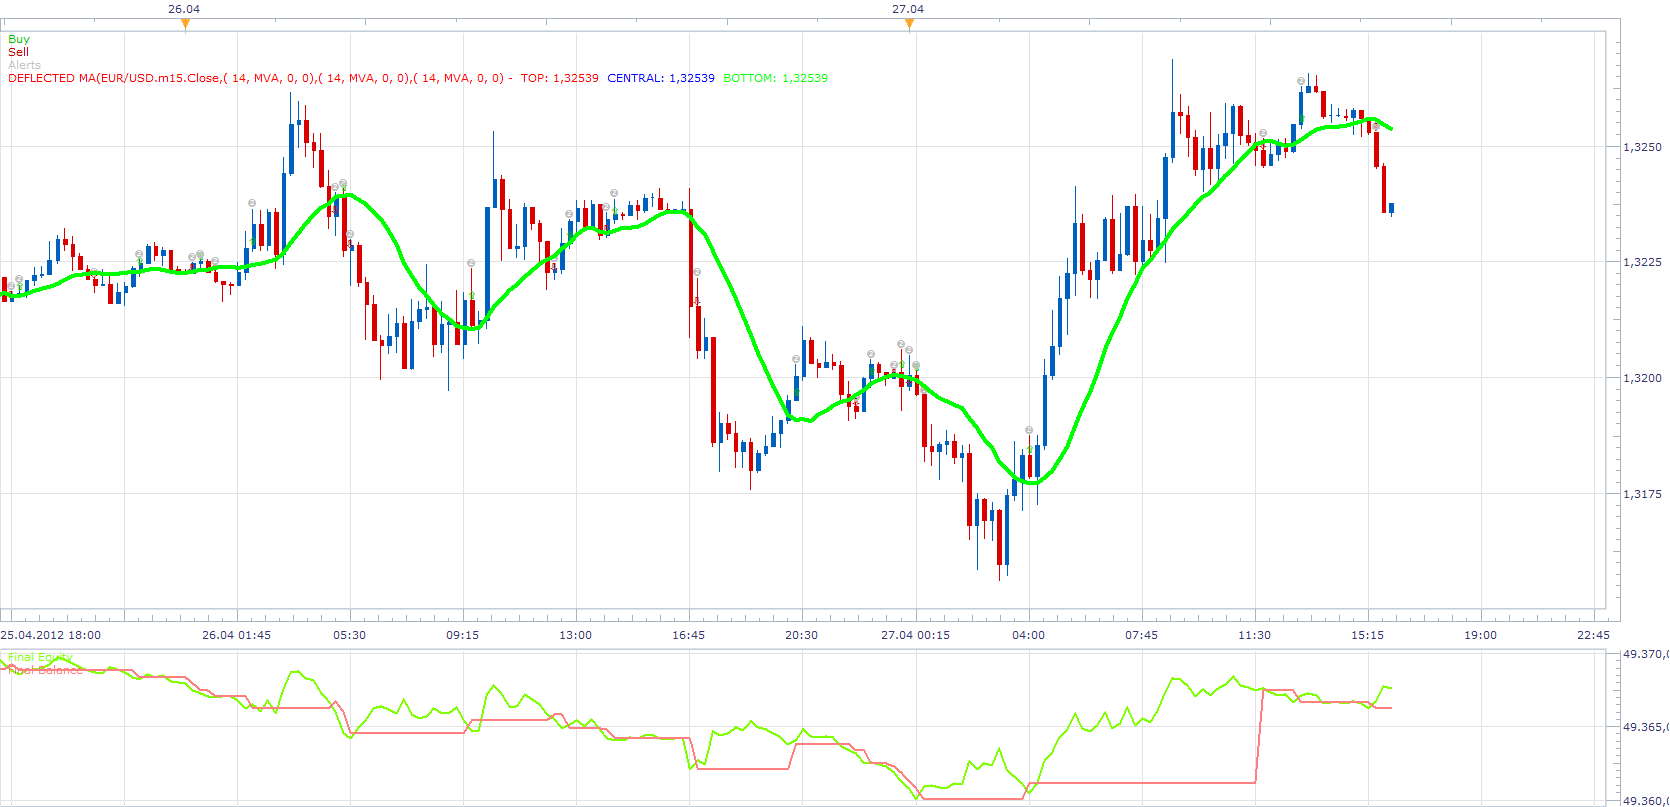Click the 1,3250 price axis label
This screenshot has width=1670, height=807.
tap(1642, 147)
